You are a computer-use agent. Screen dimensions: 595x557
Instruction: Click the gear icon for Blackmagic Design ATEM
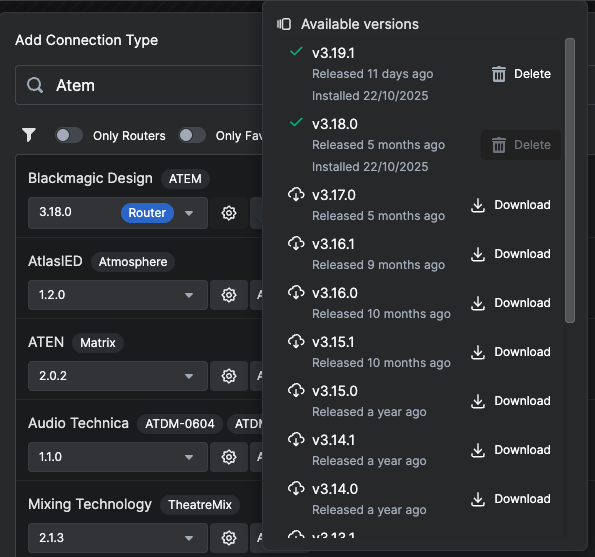click(x=229, y=213)
